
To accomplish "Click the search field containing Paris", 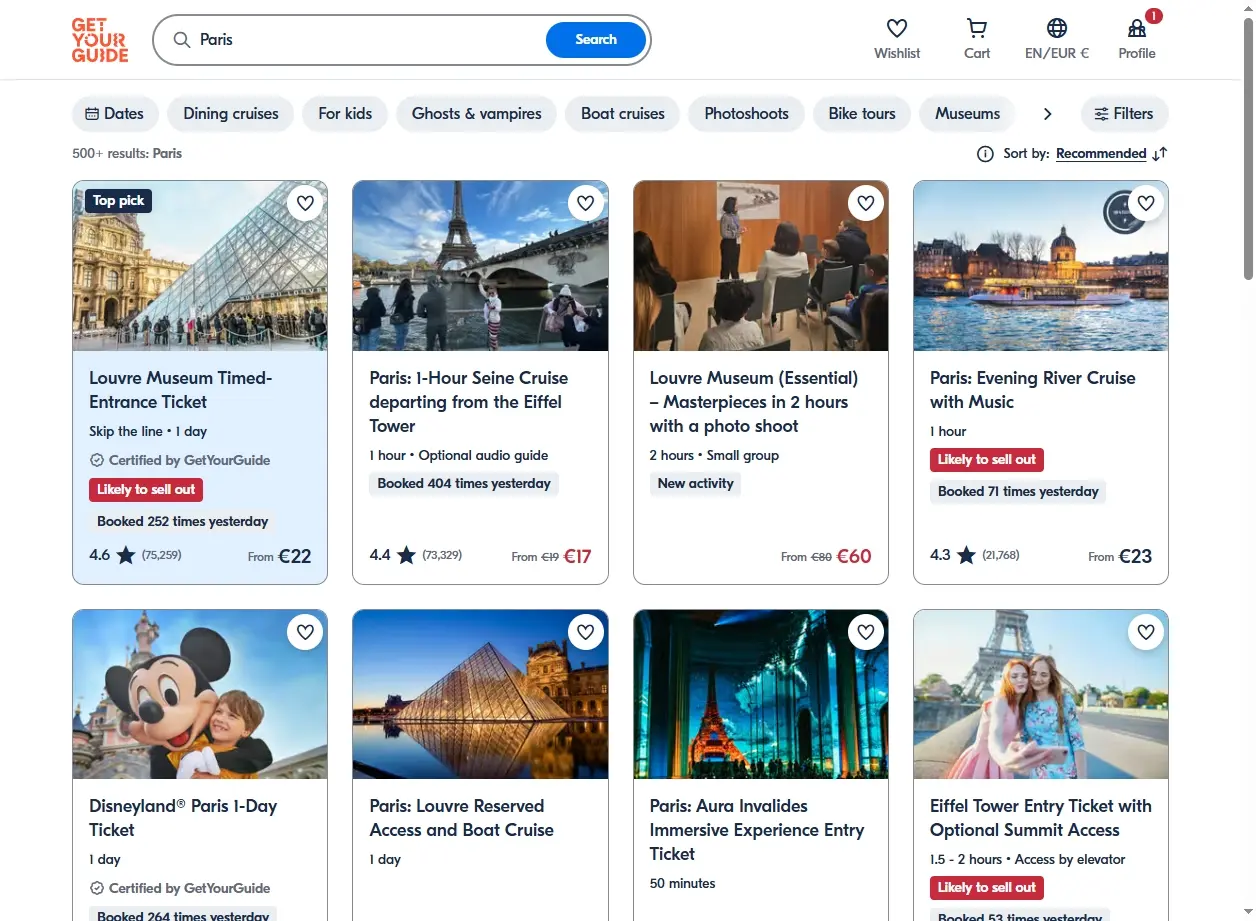I will (x=370, y=40).
